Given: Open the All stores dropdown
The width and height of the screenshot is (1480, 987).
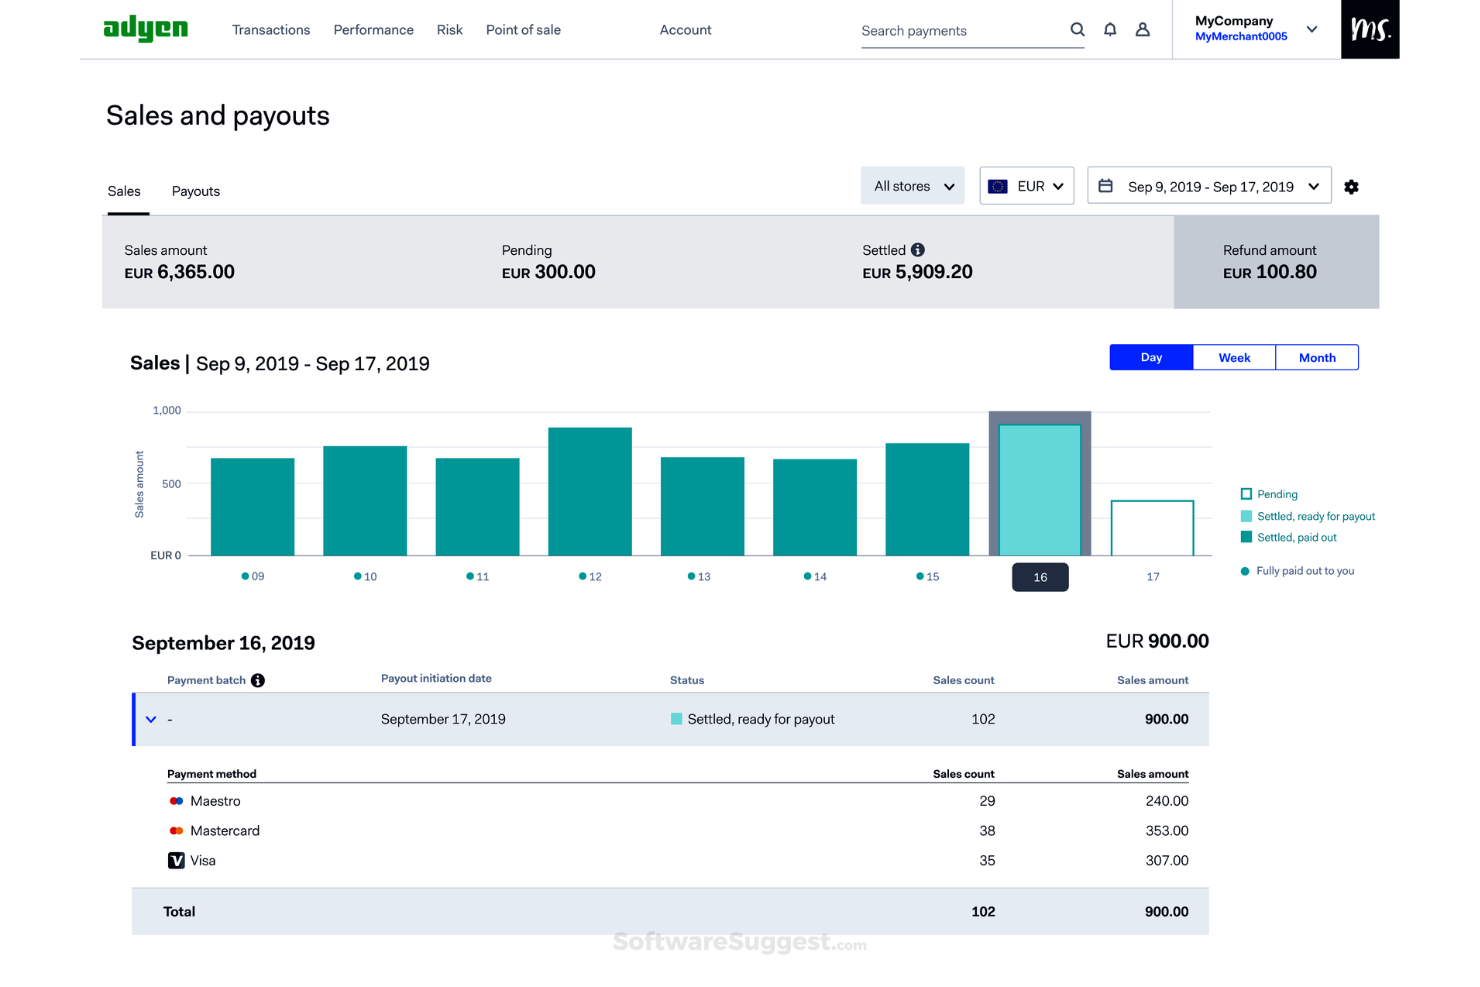Looking at the screenshot, I should 911,185.
